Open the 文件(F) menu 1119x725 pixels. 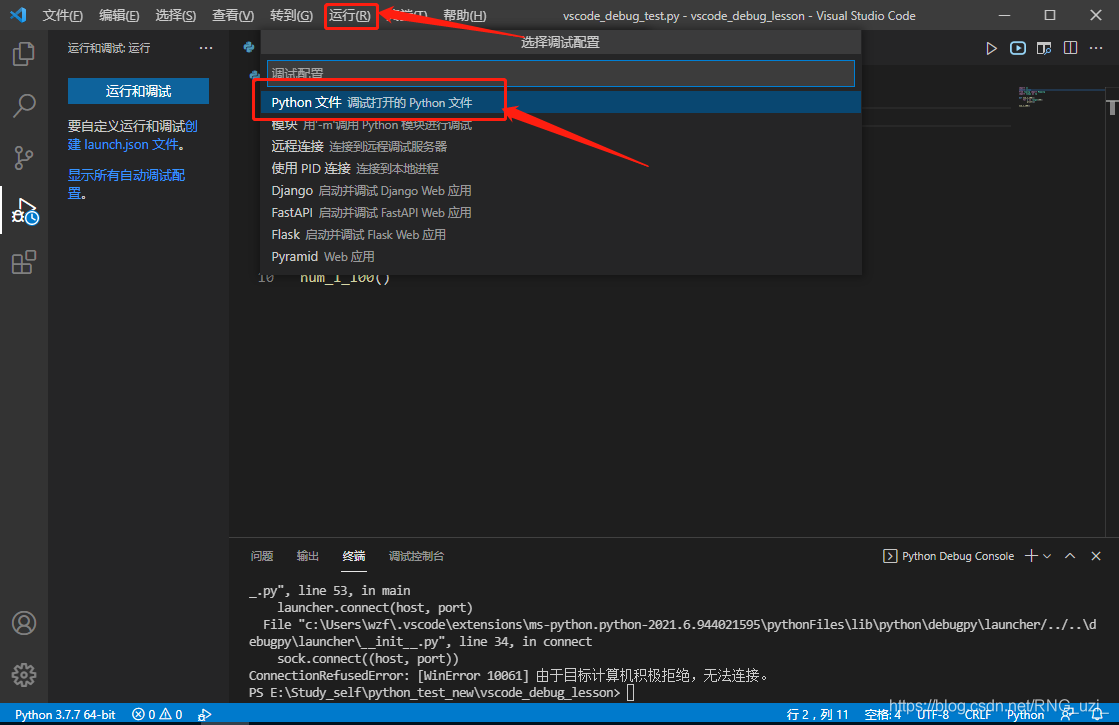[62, 15]
